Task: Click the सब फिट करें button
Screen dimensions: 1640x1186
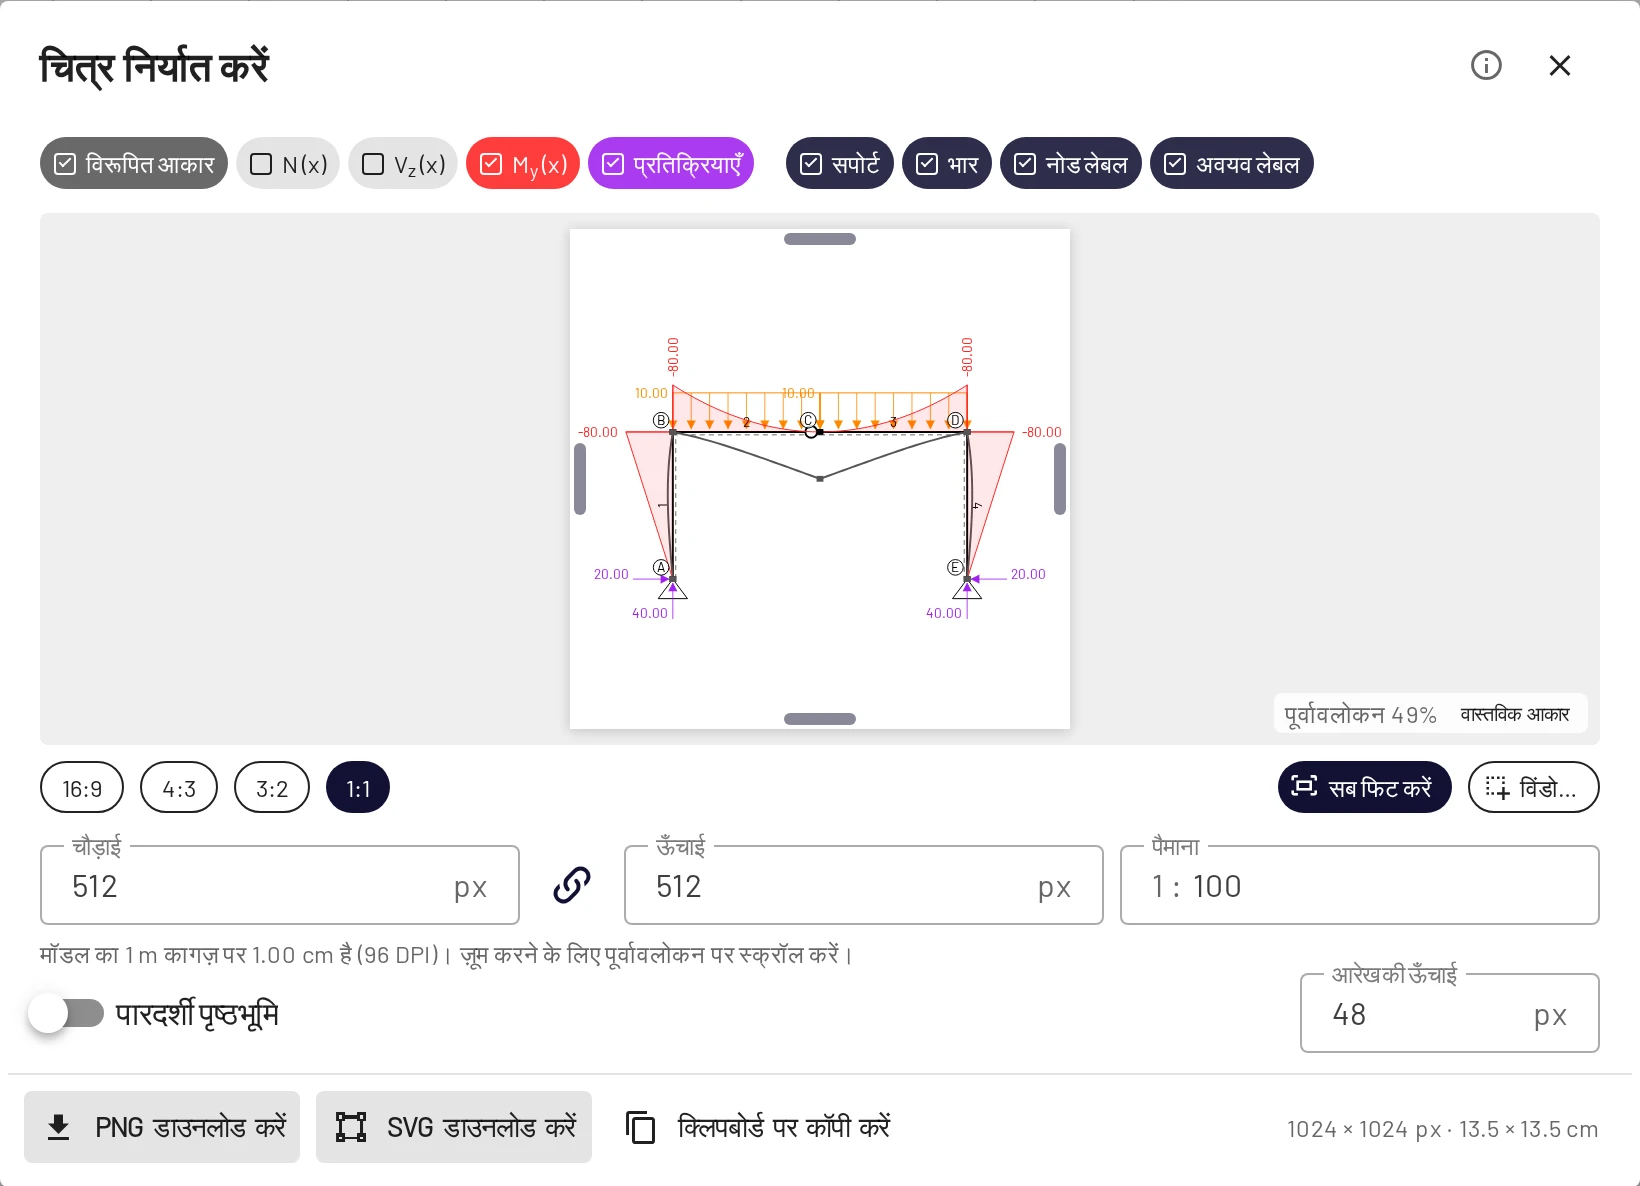Action: (x=1364, y=787)
